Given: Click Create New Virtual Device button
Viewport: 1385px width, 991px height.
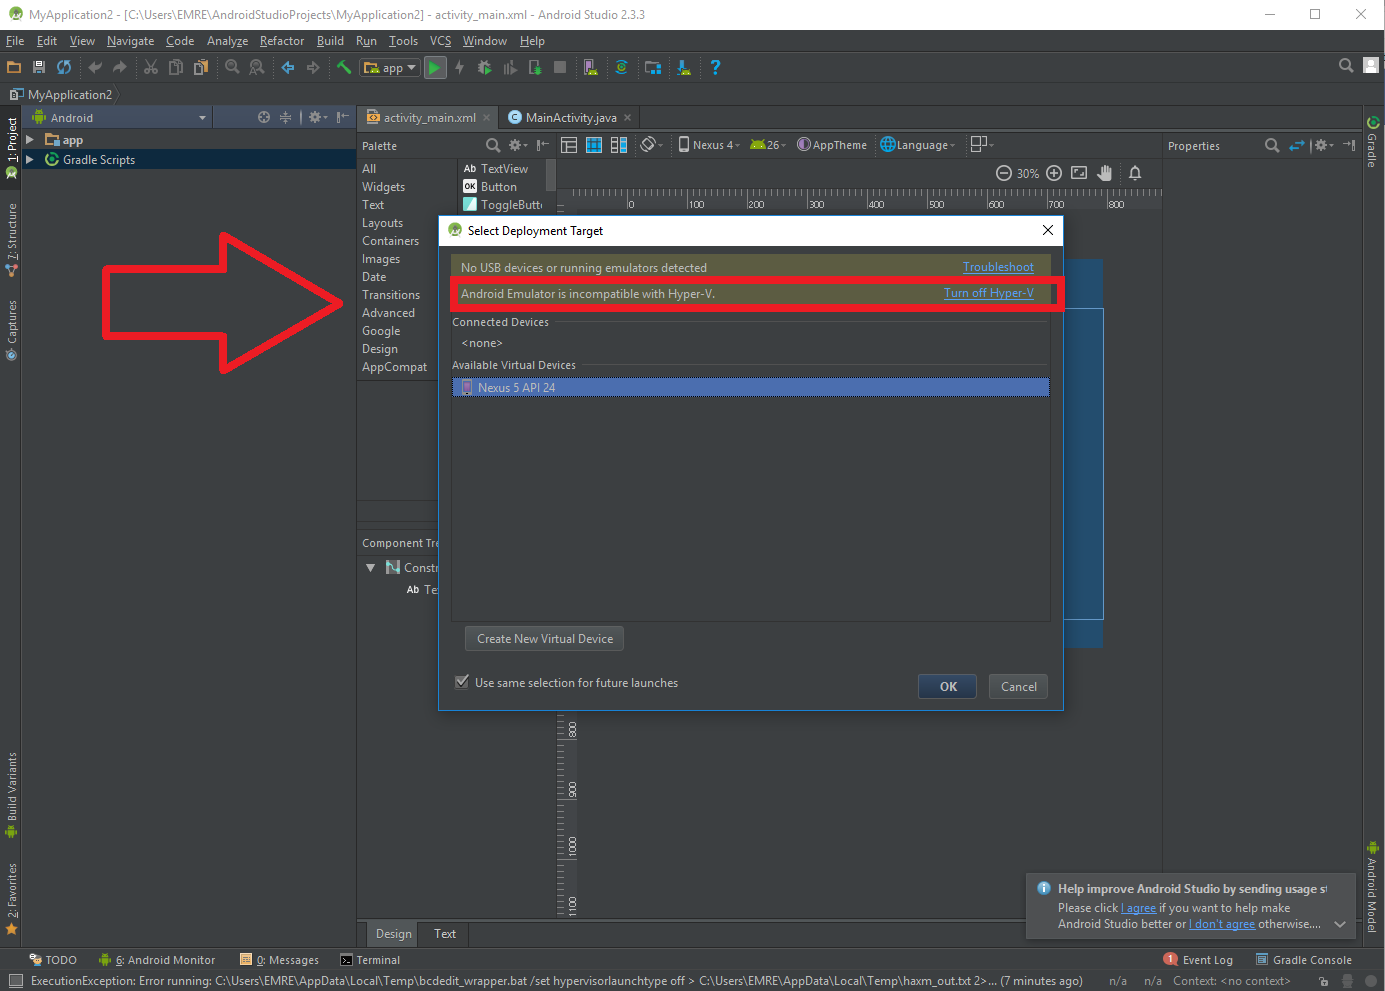Looking at the screenshot, I should pyautogui.click(x=545, y=639).
